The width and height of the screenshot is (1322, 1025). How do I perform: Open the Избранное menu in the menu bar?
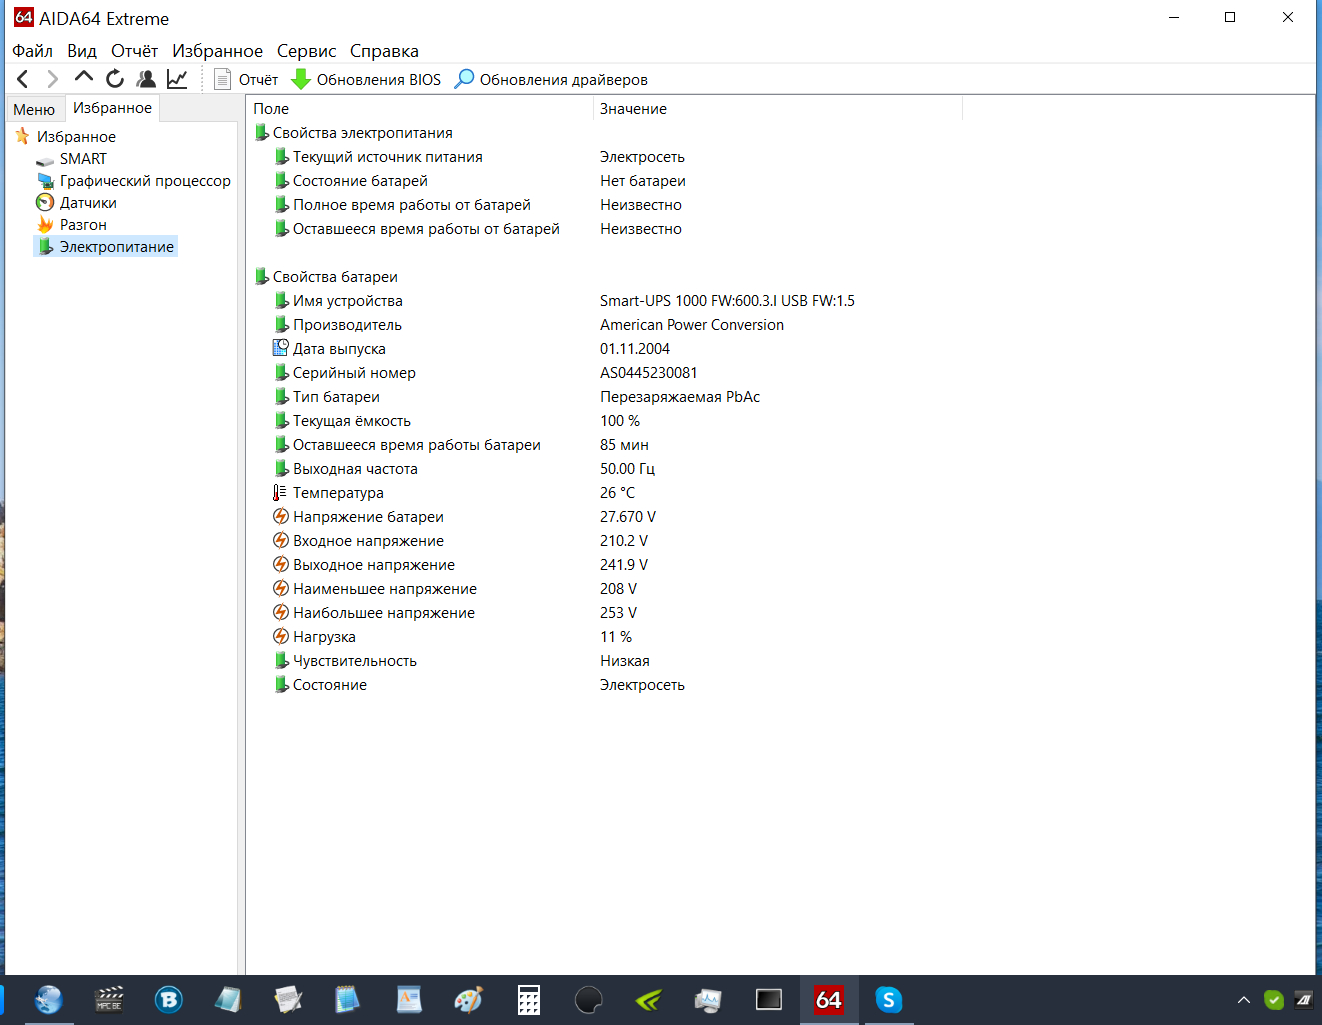[x=217, y=51]
